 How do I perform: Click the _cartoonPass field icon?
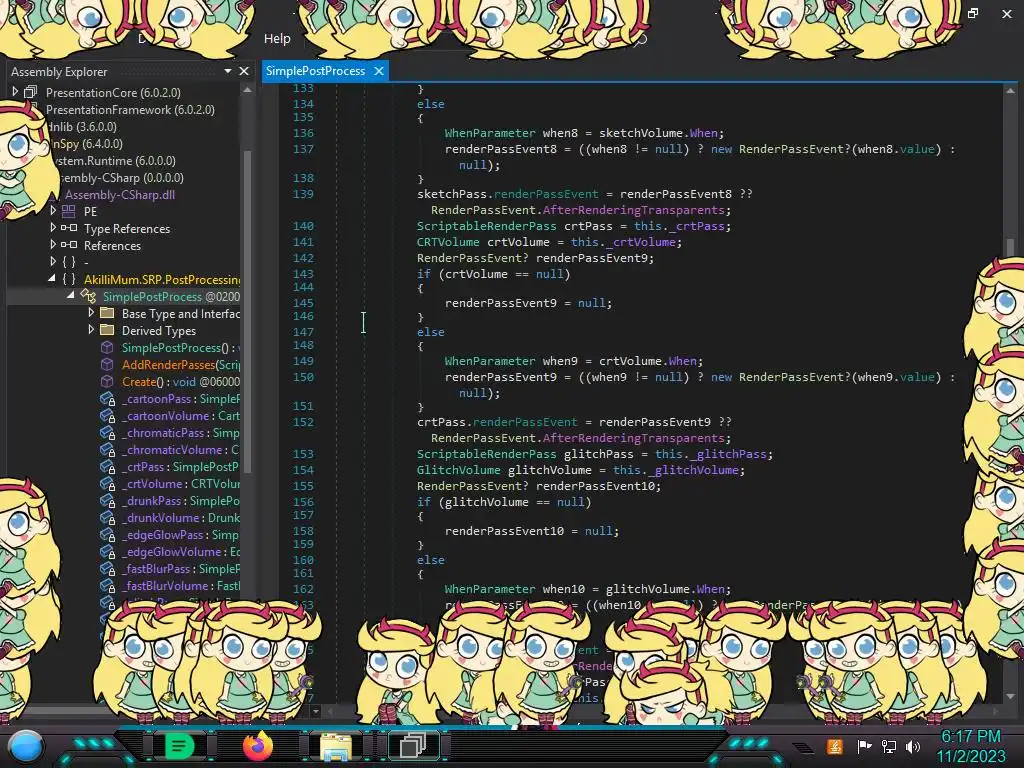tap(108, 398)
